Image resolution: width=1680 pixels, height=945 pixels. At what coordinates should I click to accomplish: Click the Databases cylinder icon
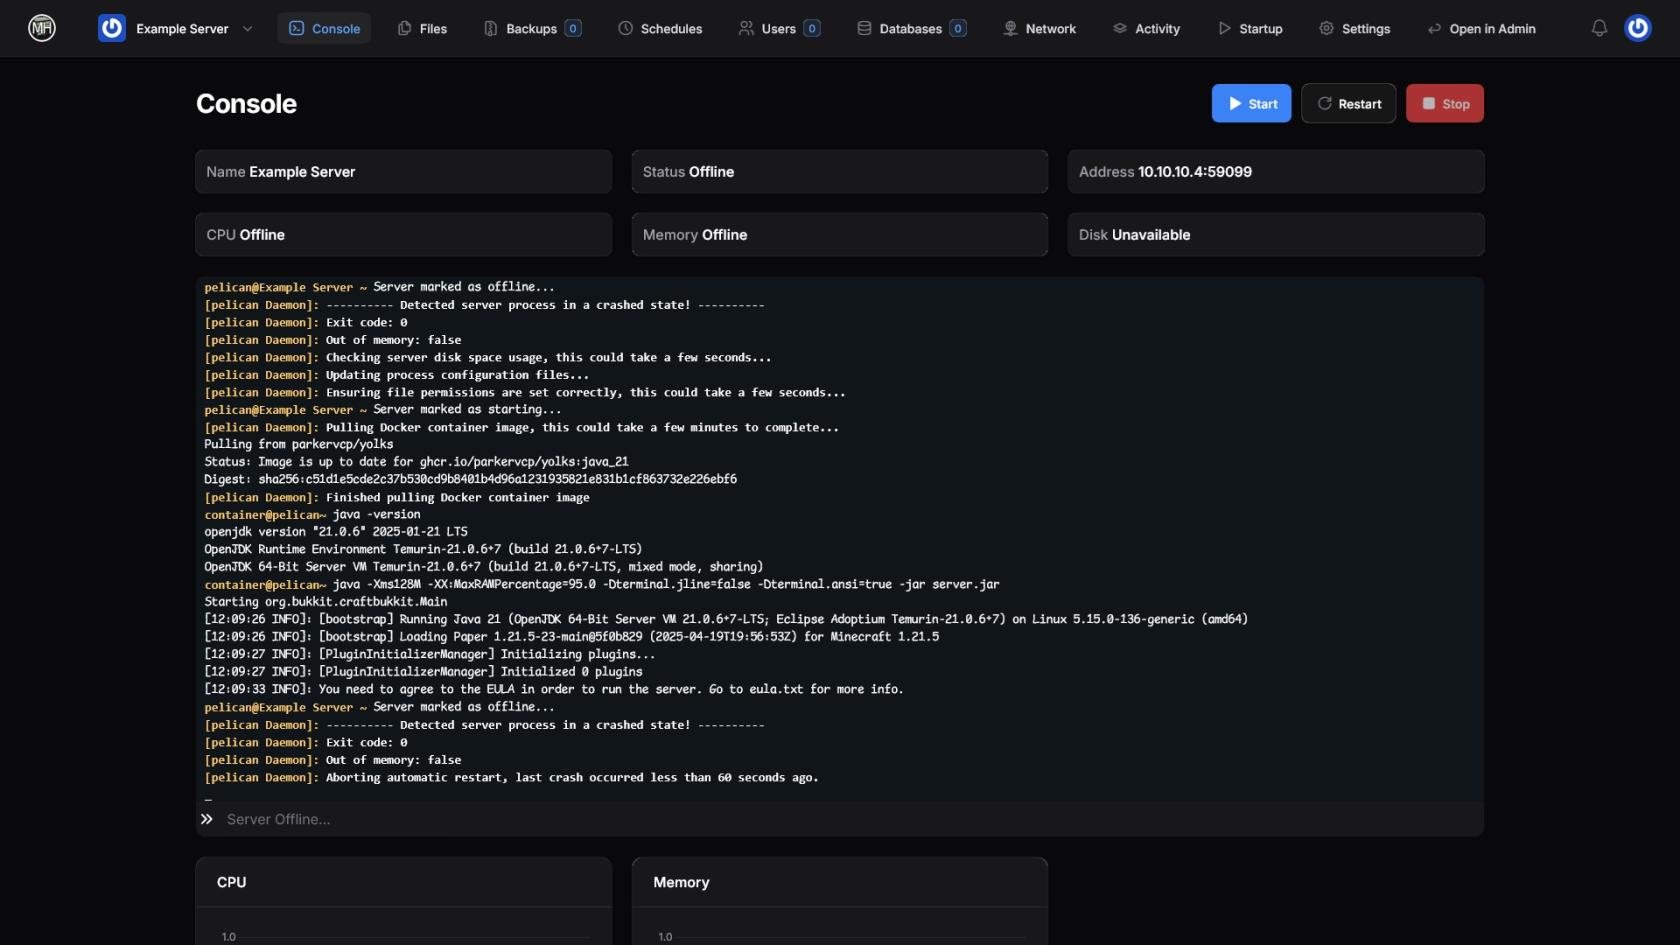point(864,28)
